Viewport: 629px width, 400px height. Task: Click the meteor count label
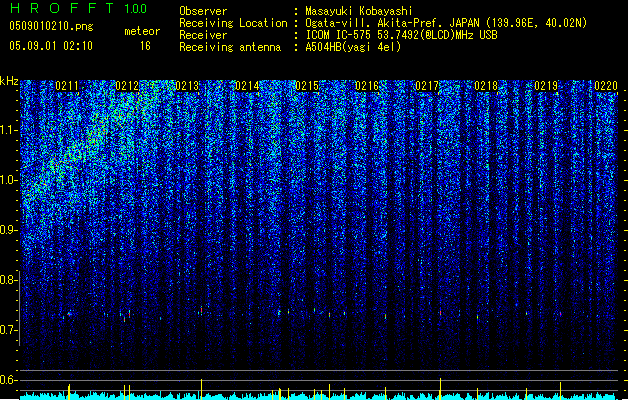(x=142, y=31)
